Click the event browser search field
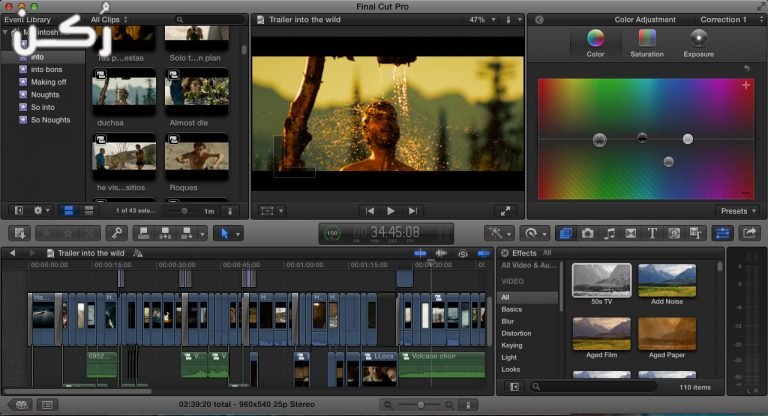Viewport: 768px width, 416px height. tap(209, 20)
